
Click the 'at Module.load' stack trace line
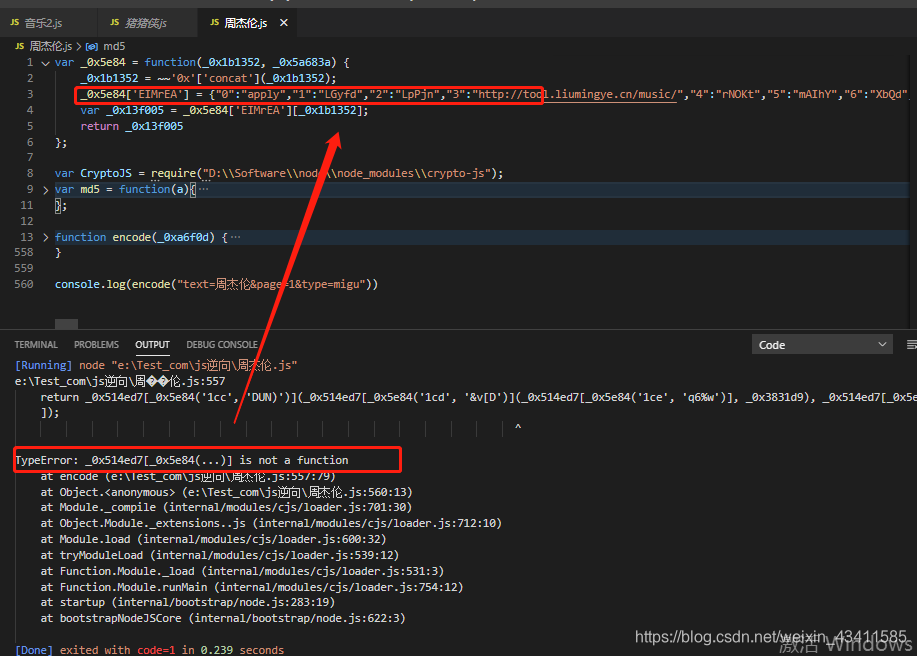(213, 539)
